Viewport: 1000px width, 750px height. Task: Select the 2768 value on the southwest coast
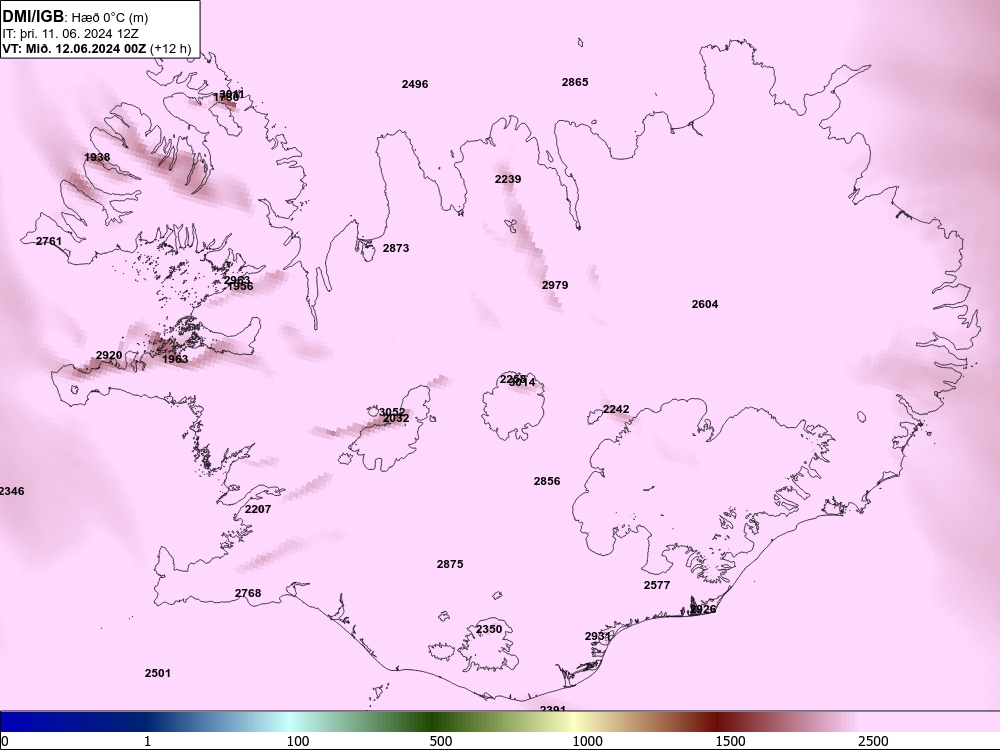click(x=248, y=593)
